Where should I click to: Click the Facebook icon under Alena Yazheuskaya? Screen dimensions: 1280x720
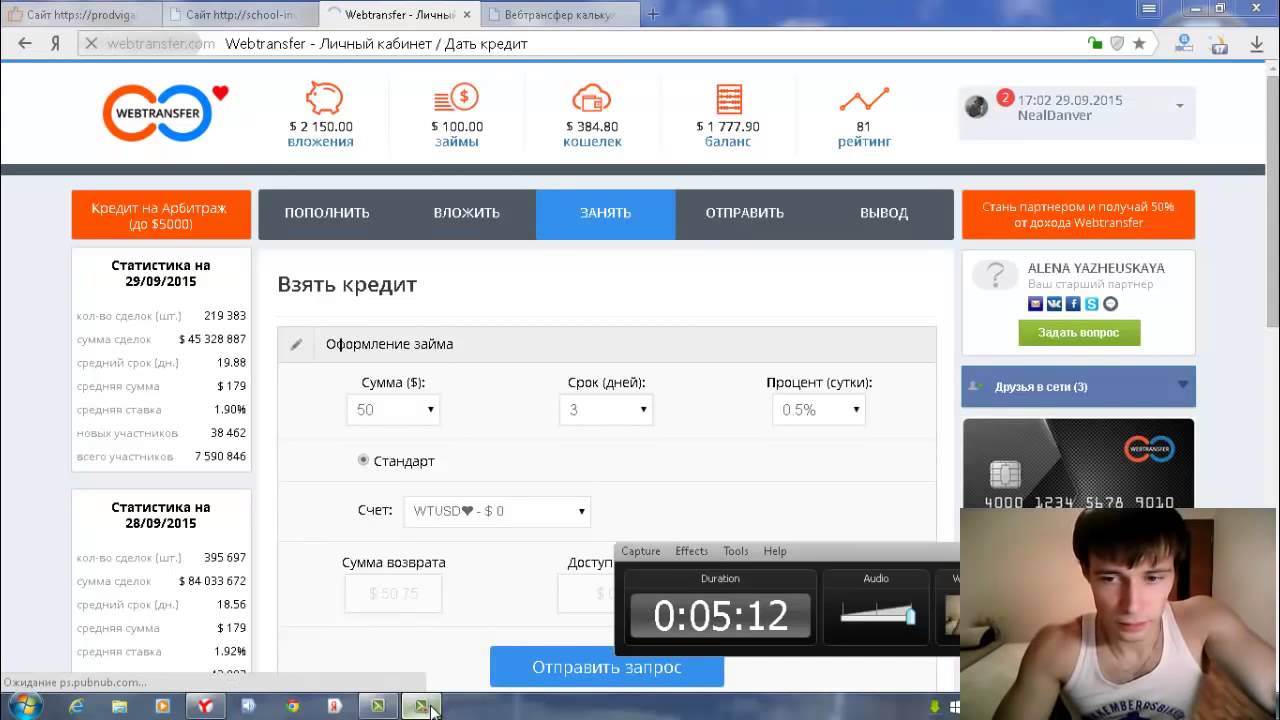coord(1073,304)
